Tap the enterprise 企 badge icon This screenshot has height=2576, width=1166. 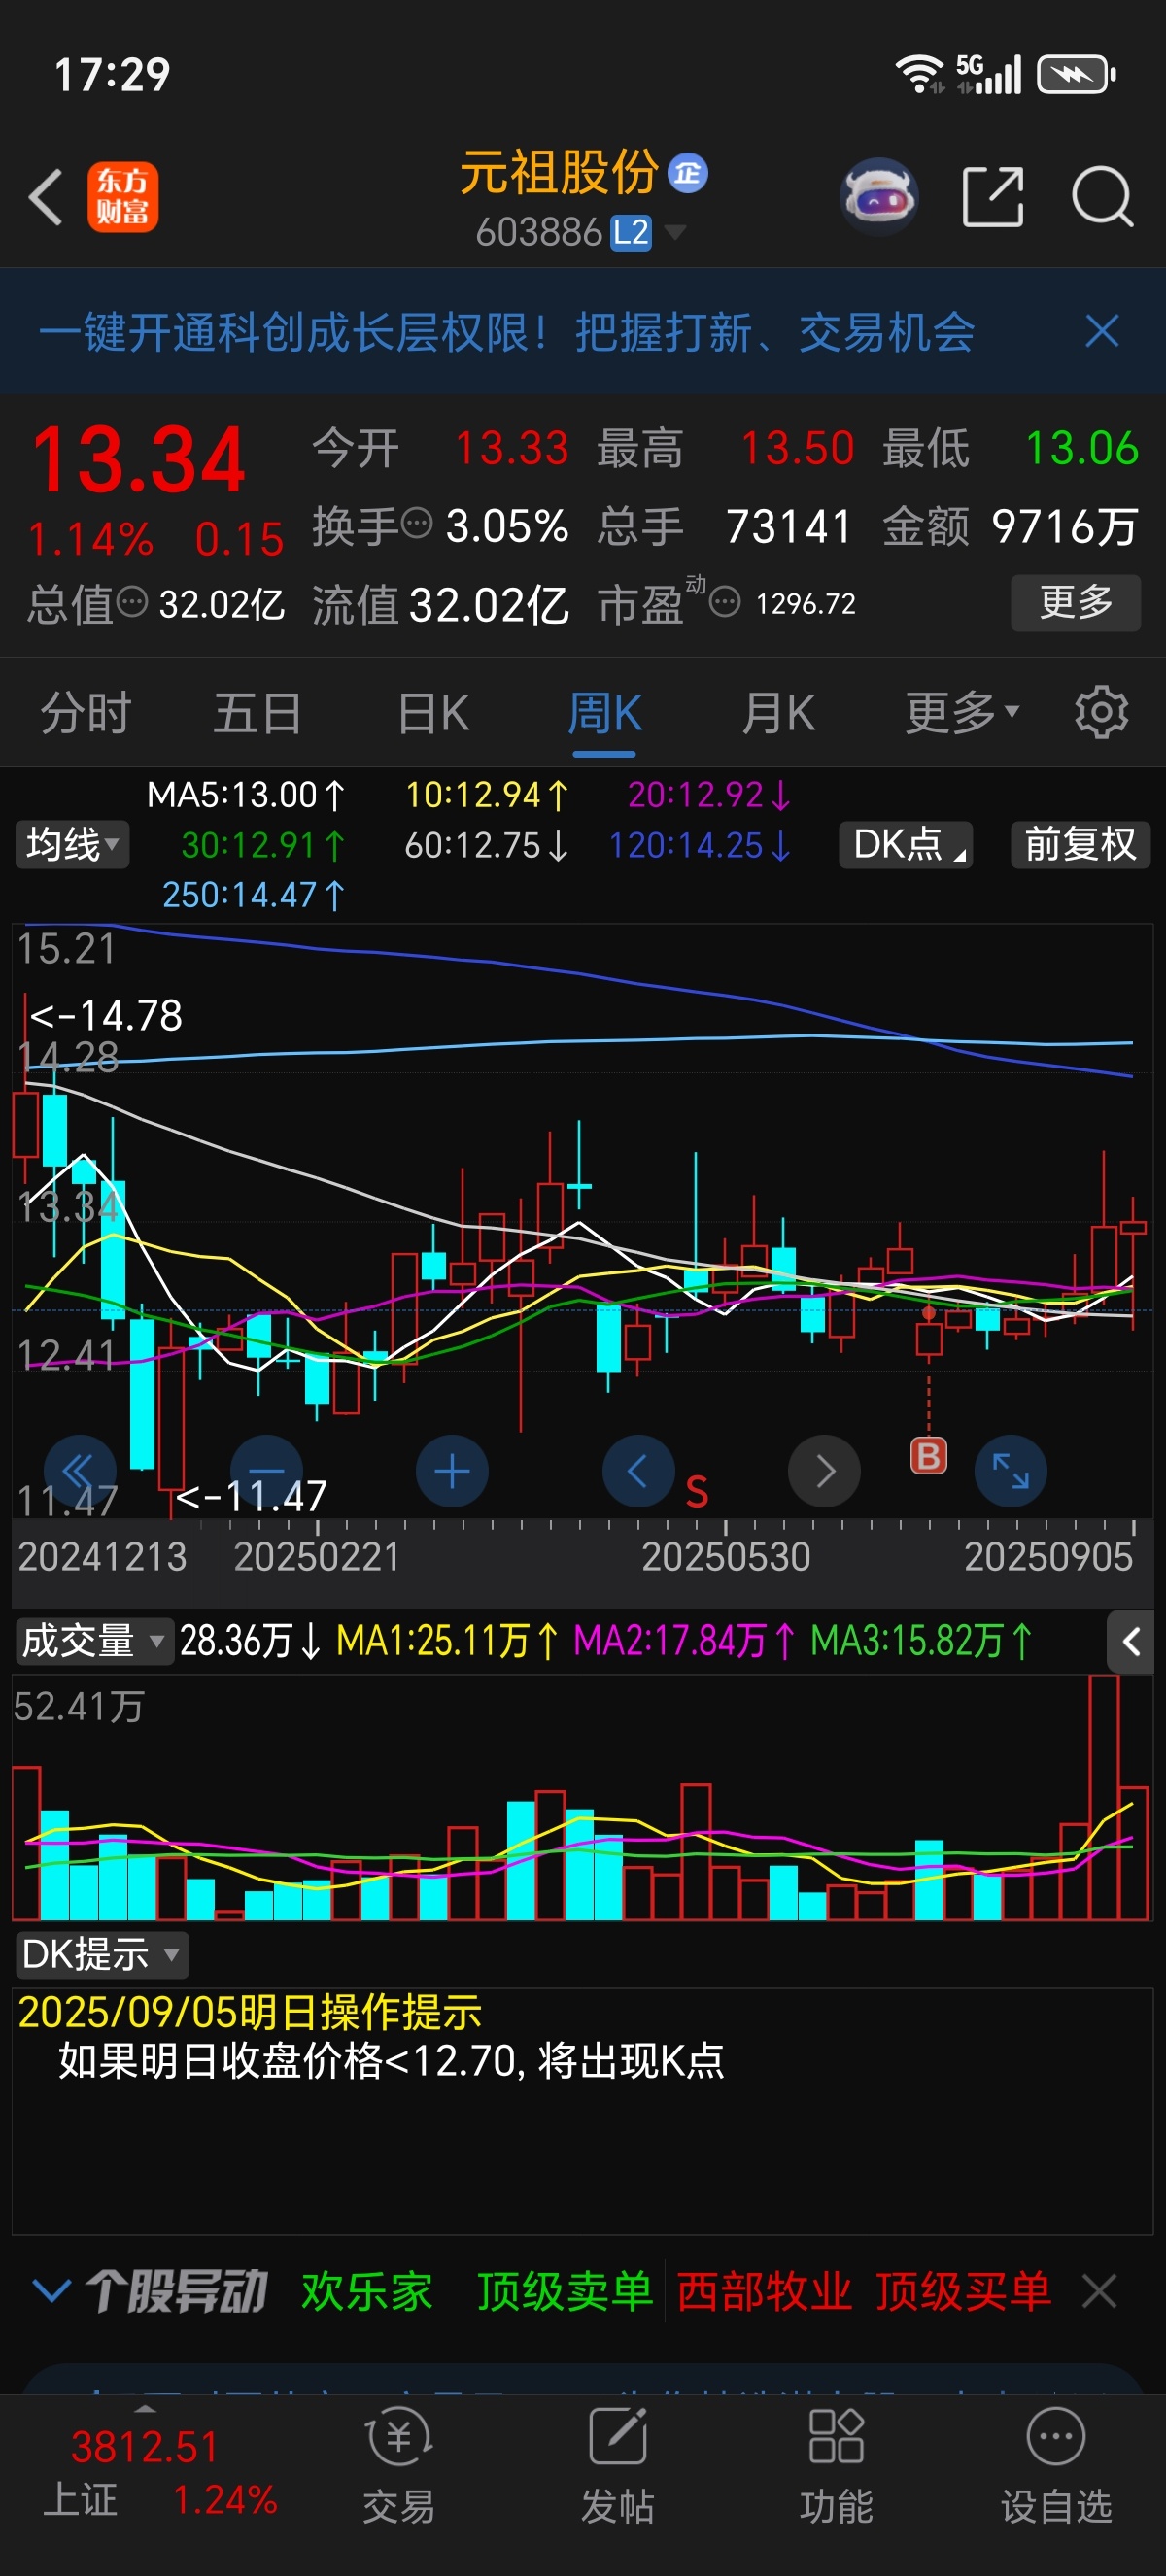click(688, 173)
